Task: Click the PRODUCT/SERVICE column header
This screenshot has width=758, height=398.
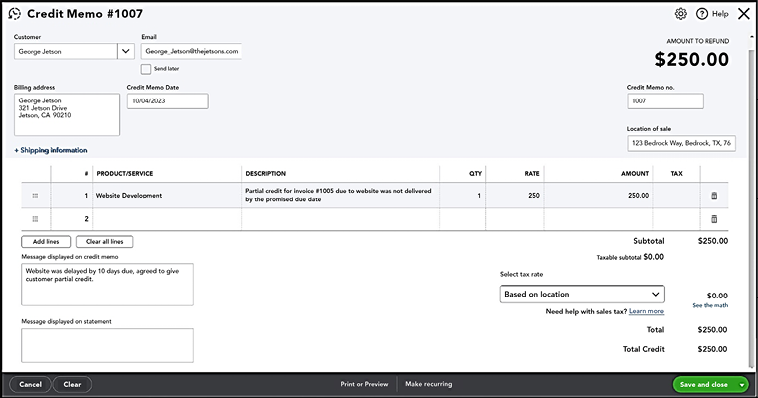Action: pyautogui.click(x=125, y=174)
